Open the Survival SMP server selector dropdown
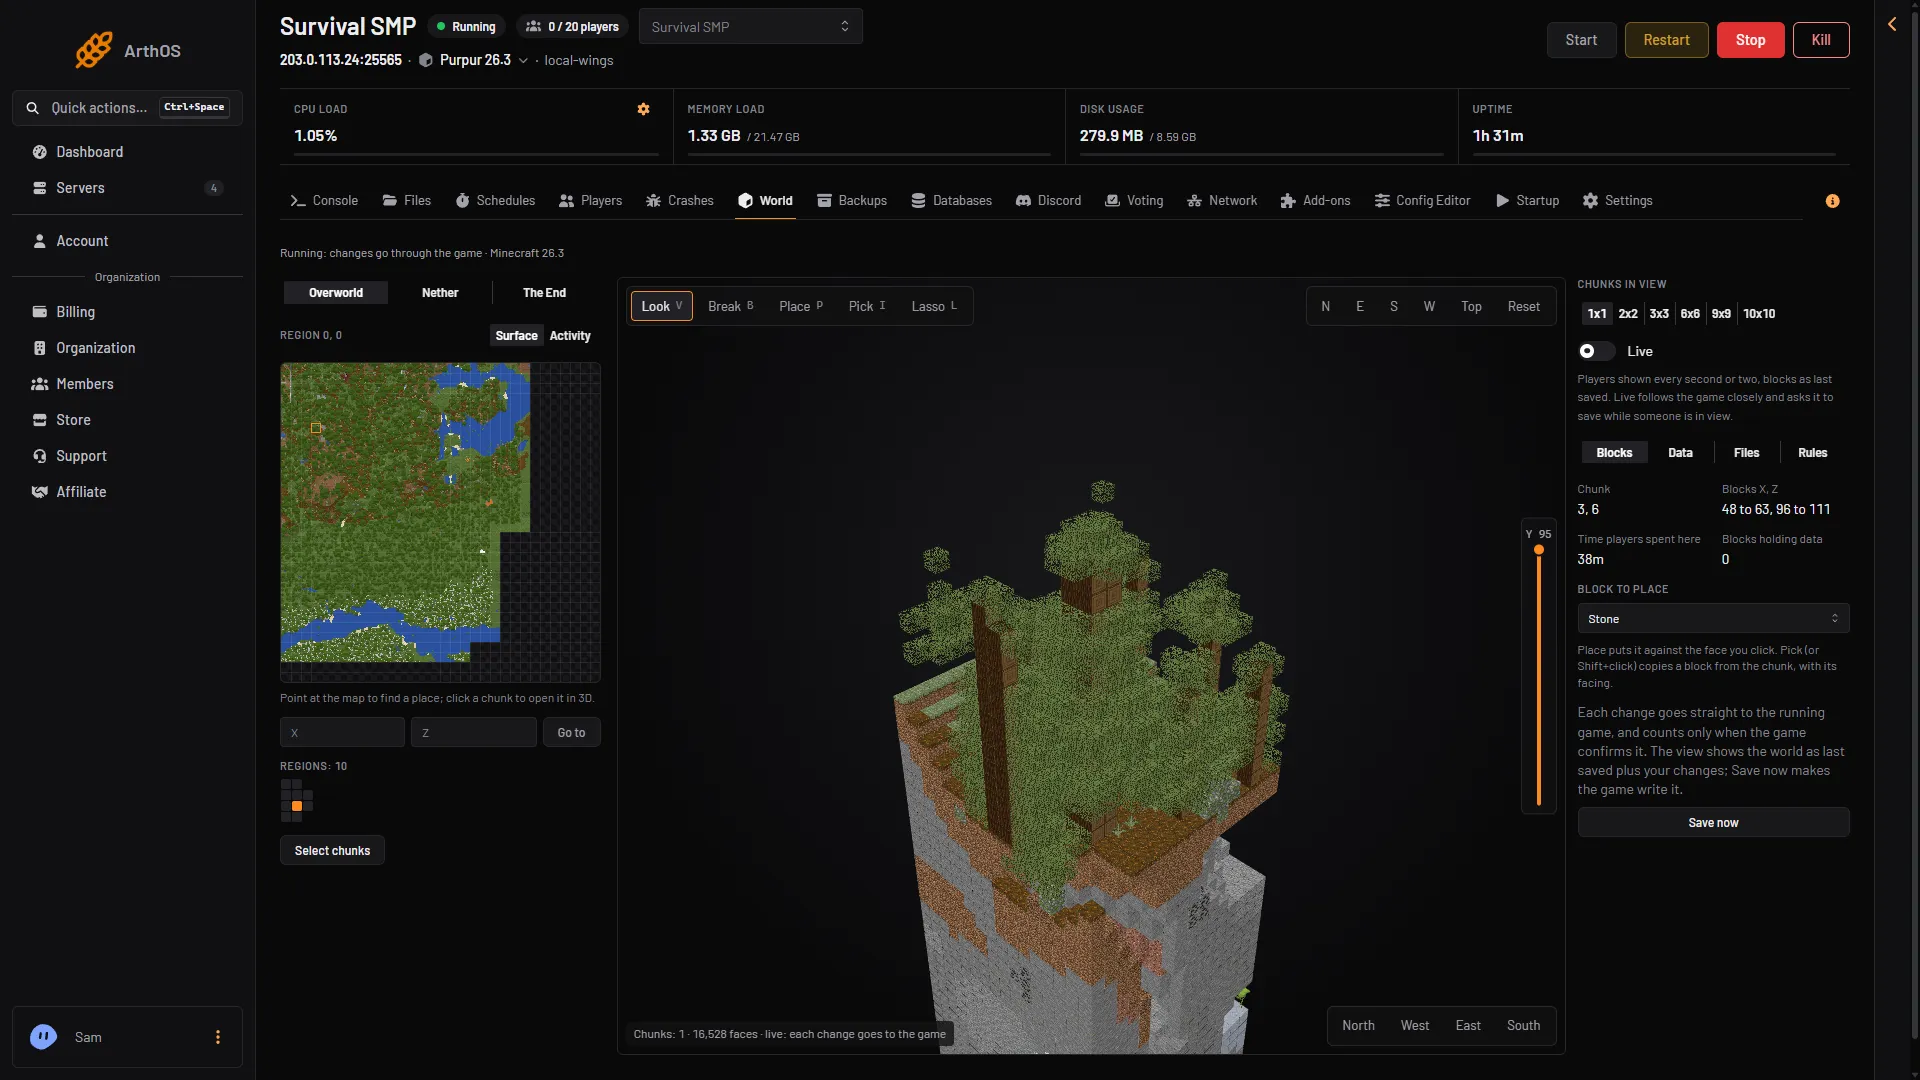 pyautogui.click(x=750, y=27)
